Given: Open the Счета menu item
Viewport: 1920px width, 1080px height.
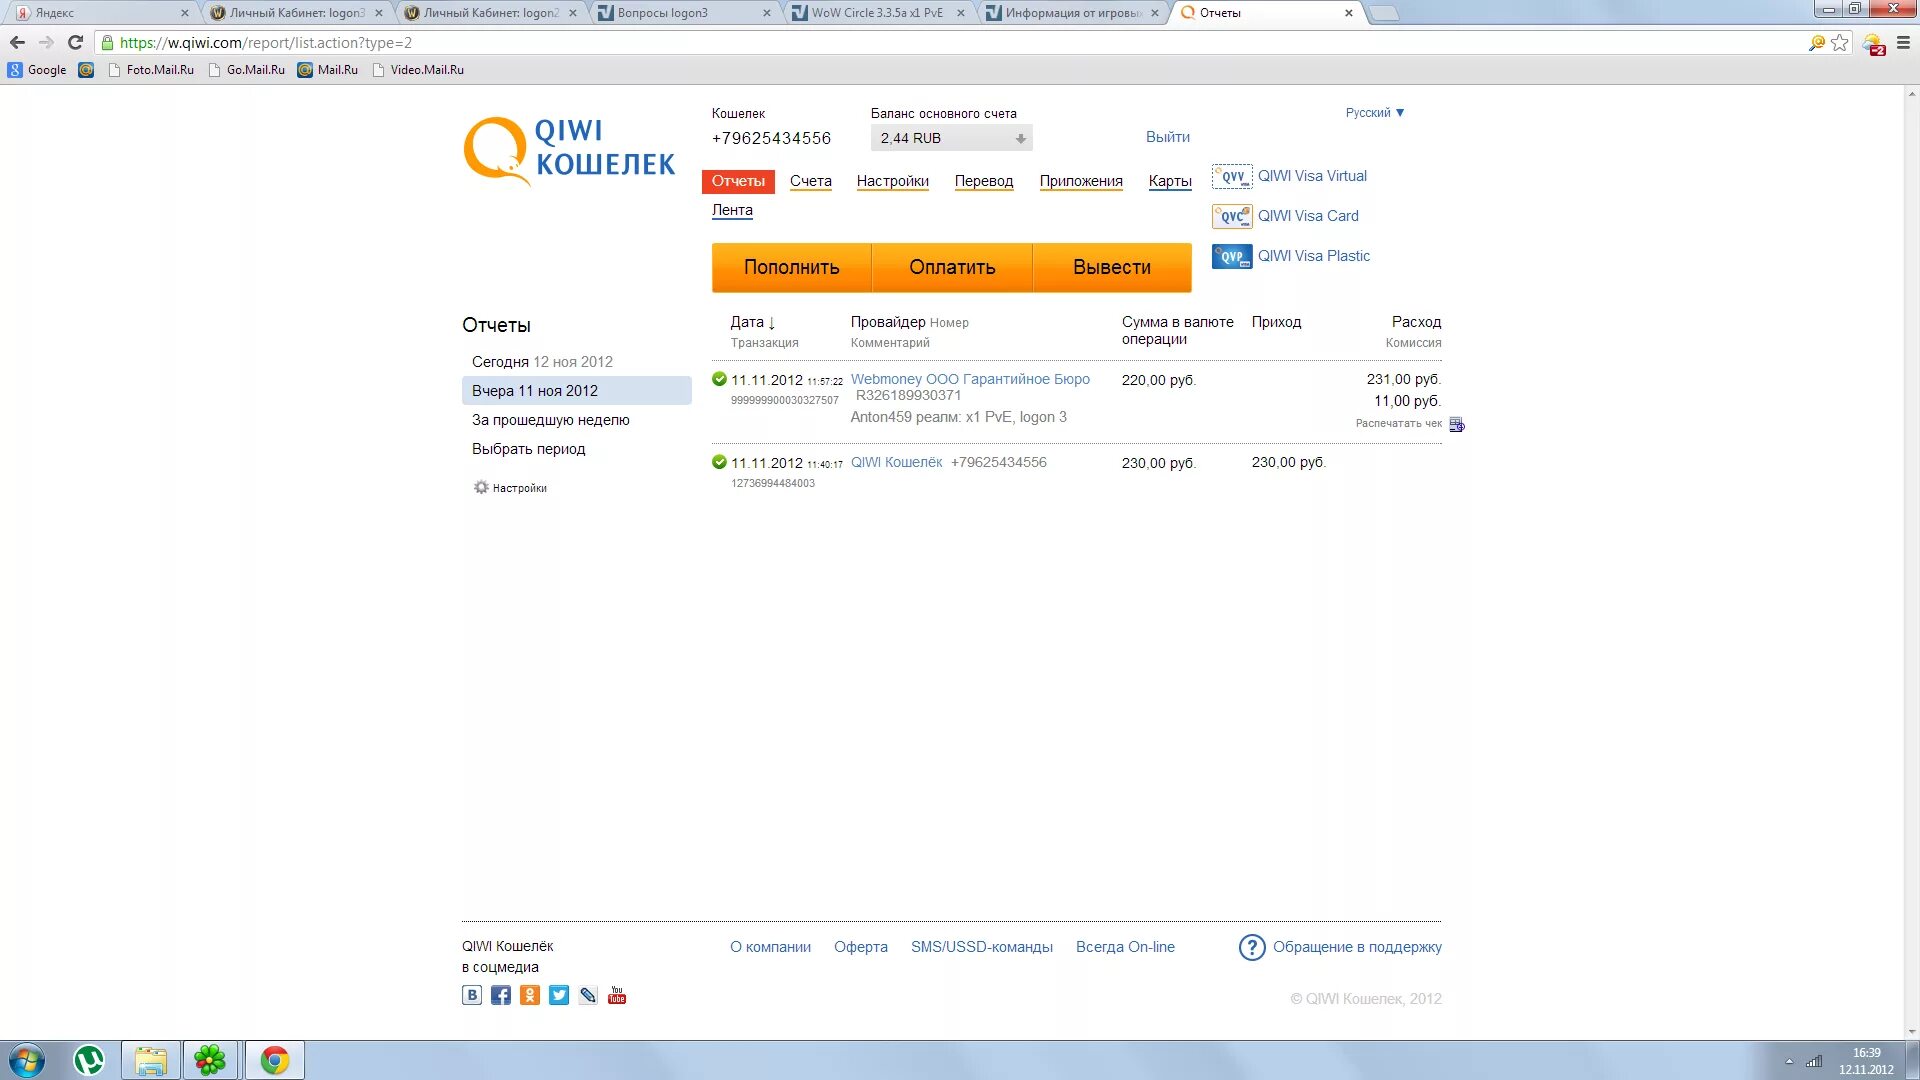Looking at the screenshot, I should [810, 181].
